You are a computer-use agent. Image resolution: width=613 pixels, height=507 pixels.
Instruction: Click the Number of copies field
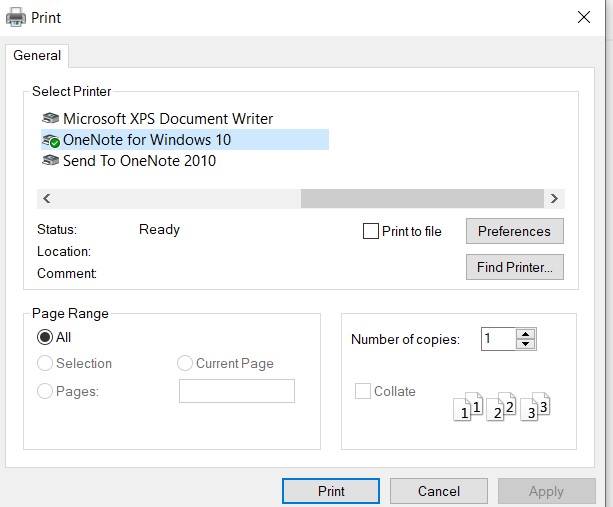497,339
